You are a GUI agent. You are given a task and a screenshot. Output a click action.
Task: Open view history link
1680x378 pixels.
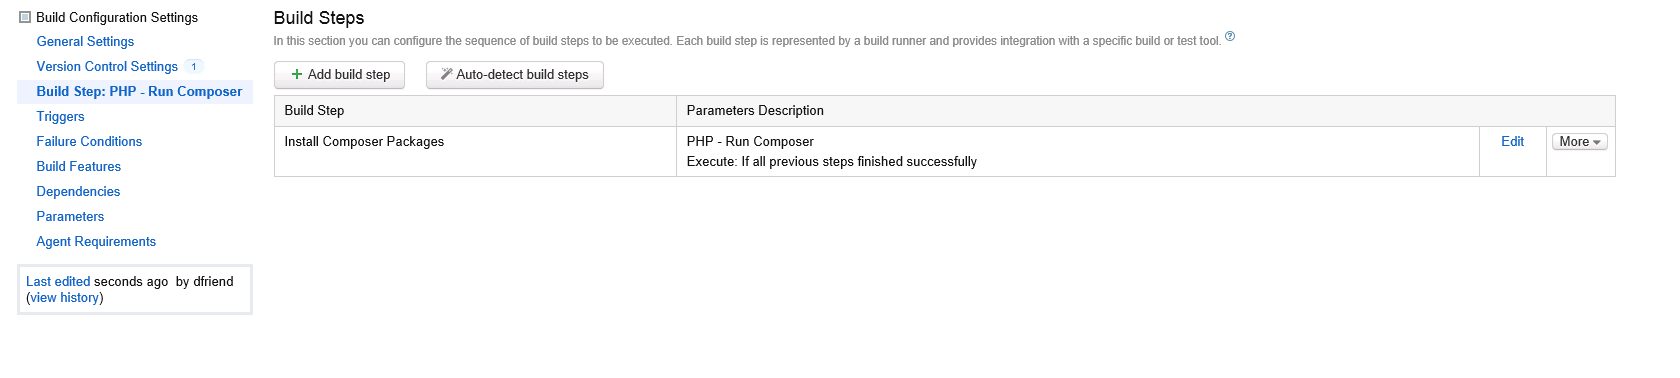pos(65,298)
